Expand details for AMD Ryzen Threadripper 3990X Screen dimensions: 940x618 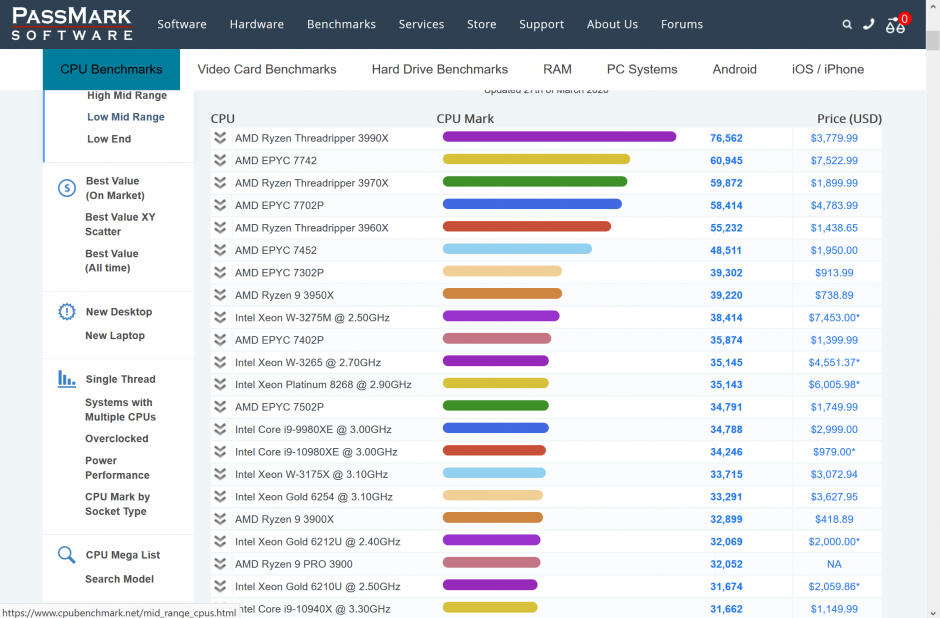click(x=220, y=138)
